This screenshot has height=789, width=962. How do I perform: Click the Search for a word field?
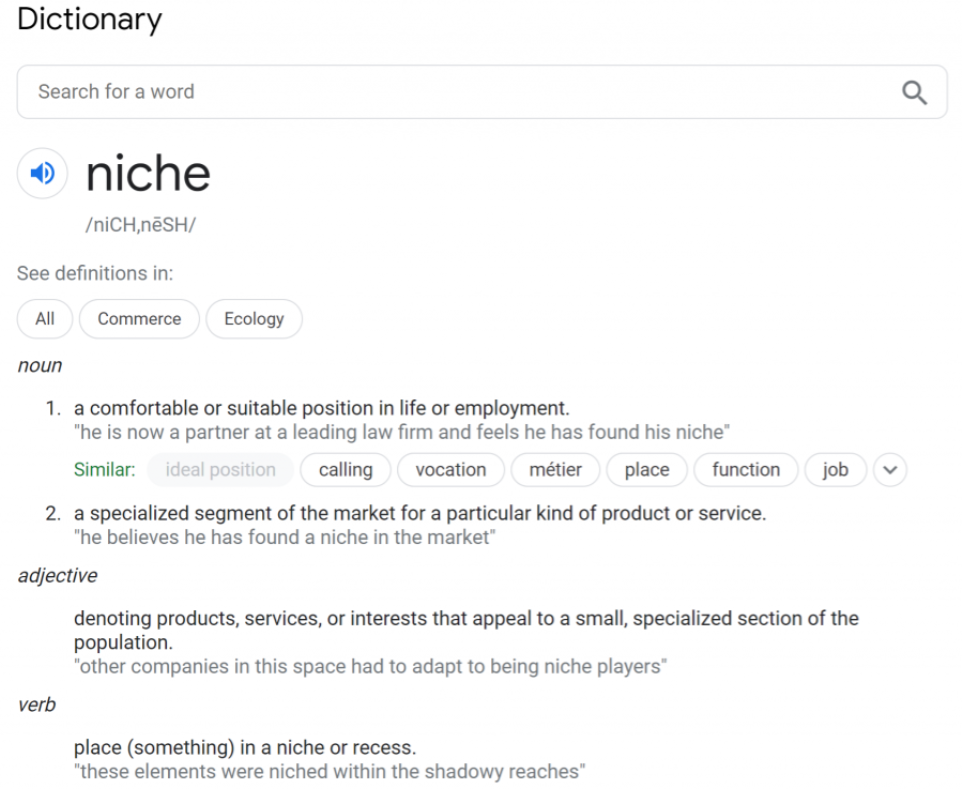(x=482, y=92)
